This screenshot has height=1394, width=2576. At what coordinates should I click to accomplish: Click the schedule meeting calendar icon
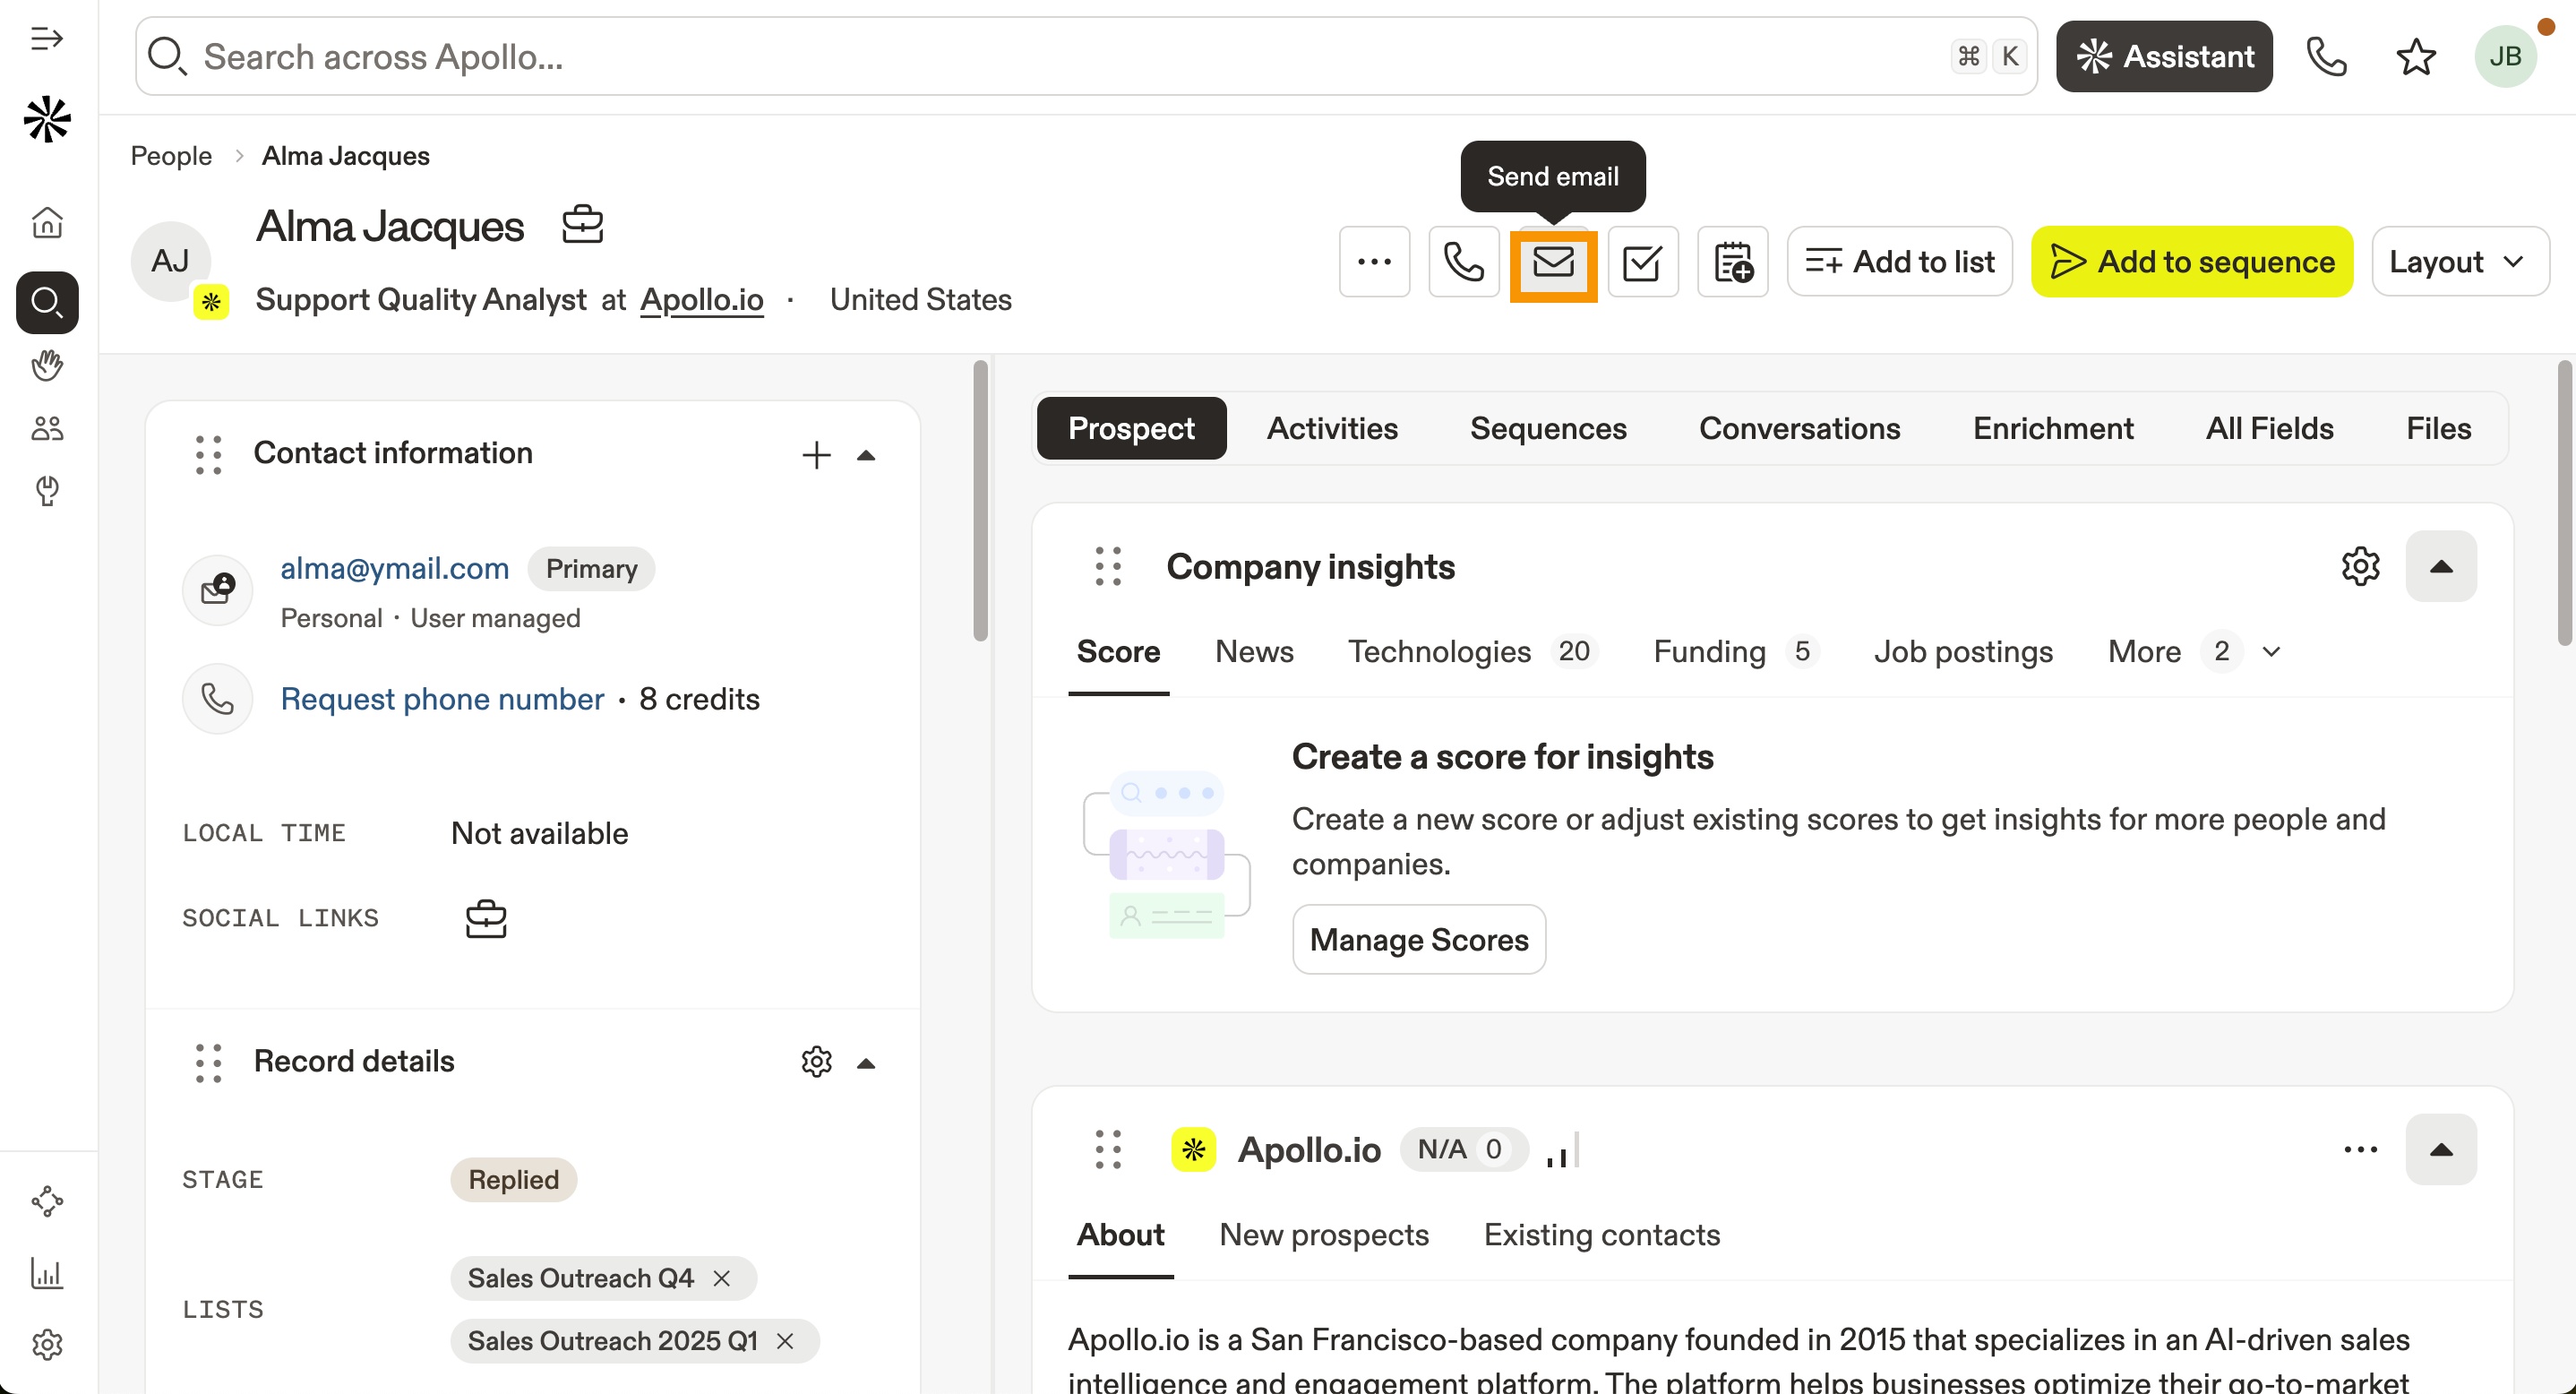(x=1732, y=263)
